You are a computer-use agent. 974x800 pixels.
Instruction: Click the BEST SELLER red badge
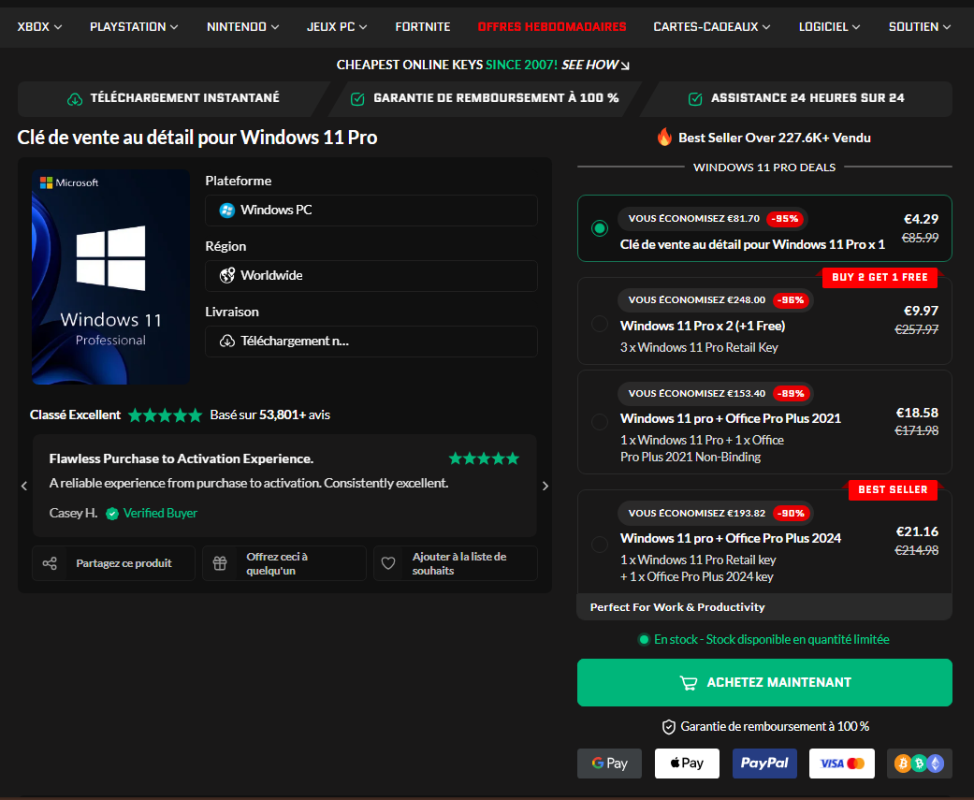(893, 489)
